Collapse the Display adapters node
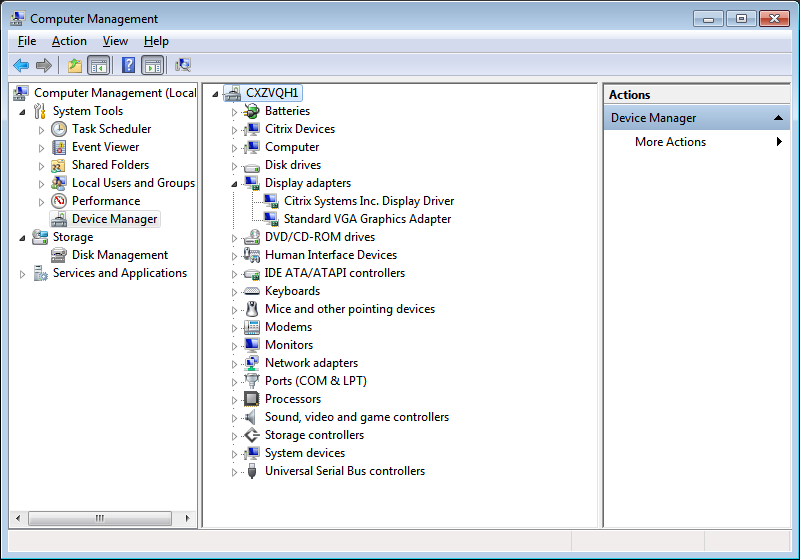The image size is (800, 560). [x=235, y=184]
